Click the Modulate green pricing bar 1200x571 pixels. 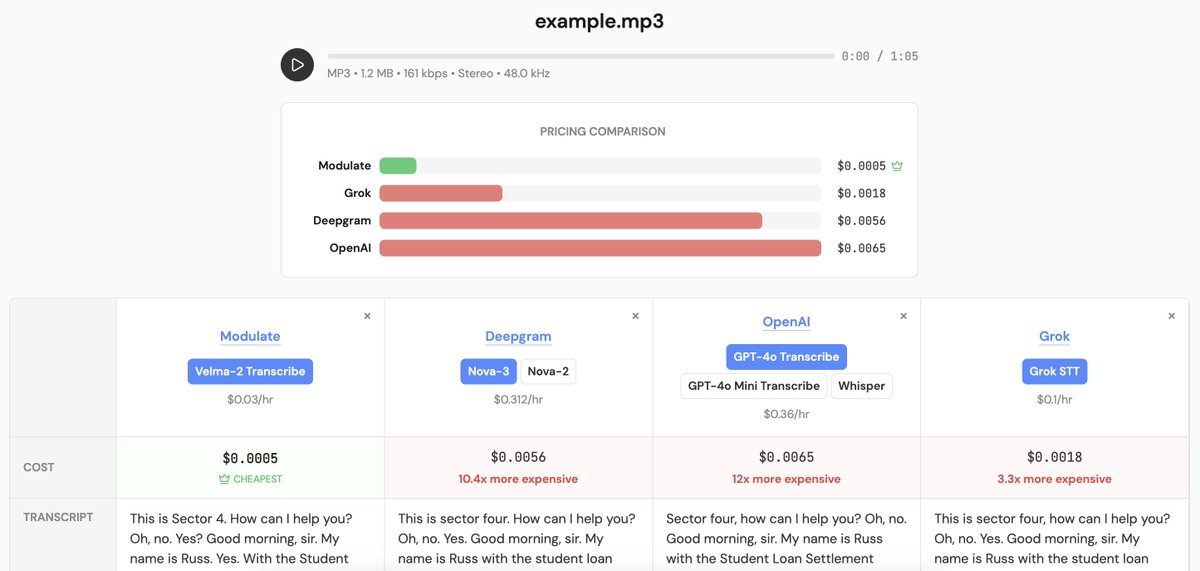(398, 166)
